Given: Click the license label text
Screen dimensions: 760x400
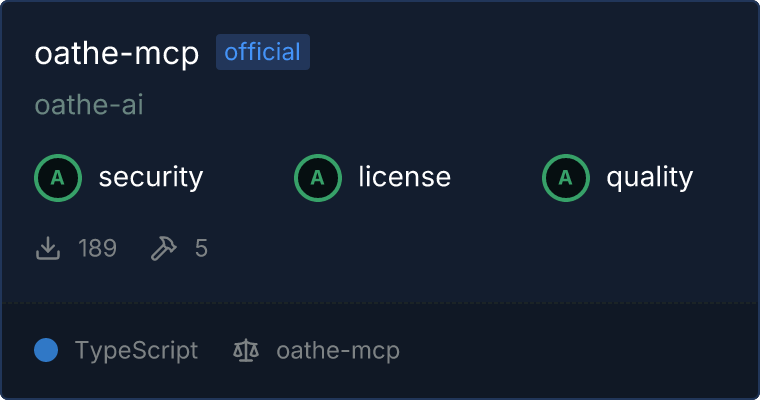Looking at the screenshot, I should [x=405, y=176].
